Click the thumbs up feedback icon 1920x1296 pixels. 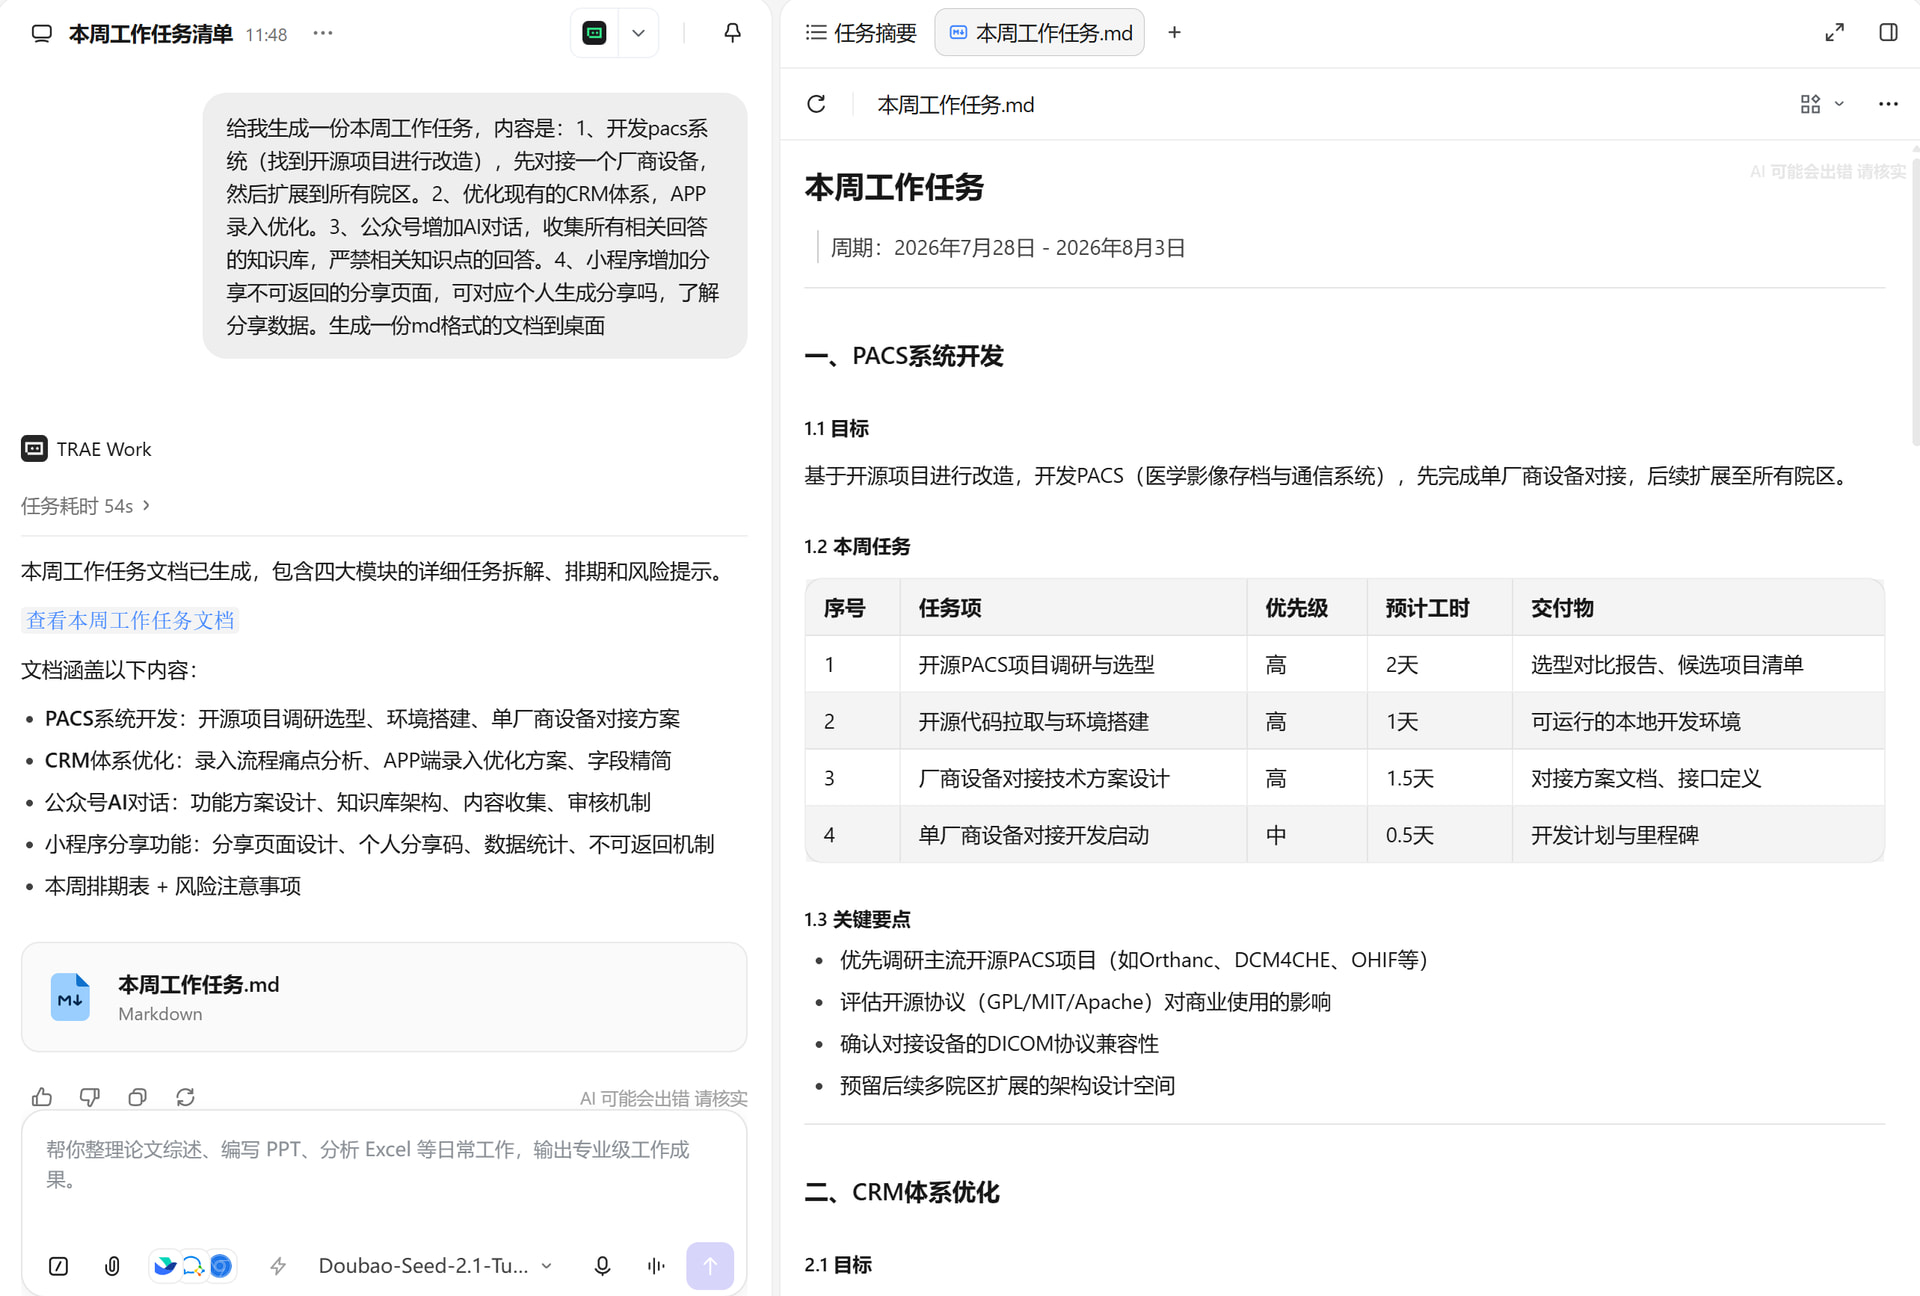pos(42,1097)
